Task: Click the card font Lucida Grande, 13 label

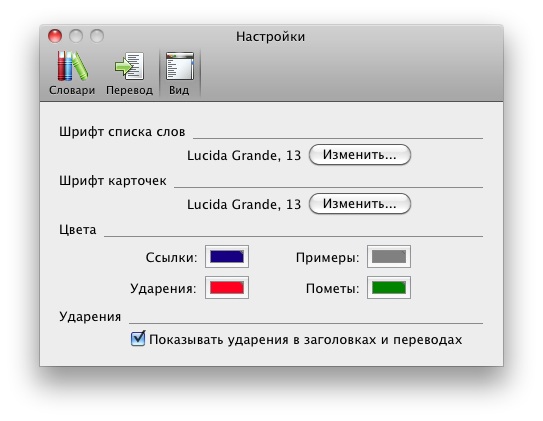Action: [244, 204]
